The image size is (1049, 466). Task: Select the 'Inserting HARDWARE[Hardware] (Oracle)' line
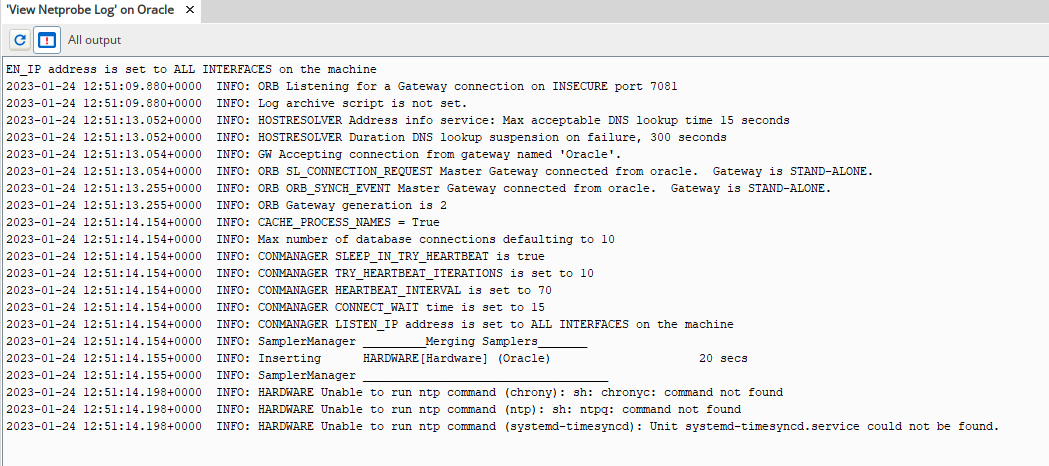pyautogui.click(x=377, y=358)
